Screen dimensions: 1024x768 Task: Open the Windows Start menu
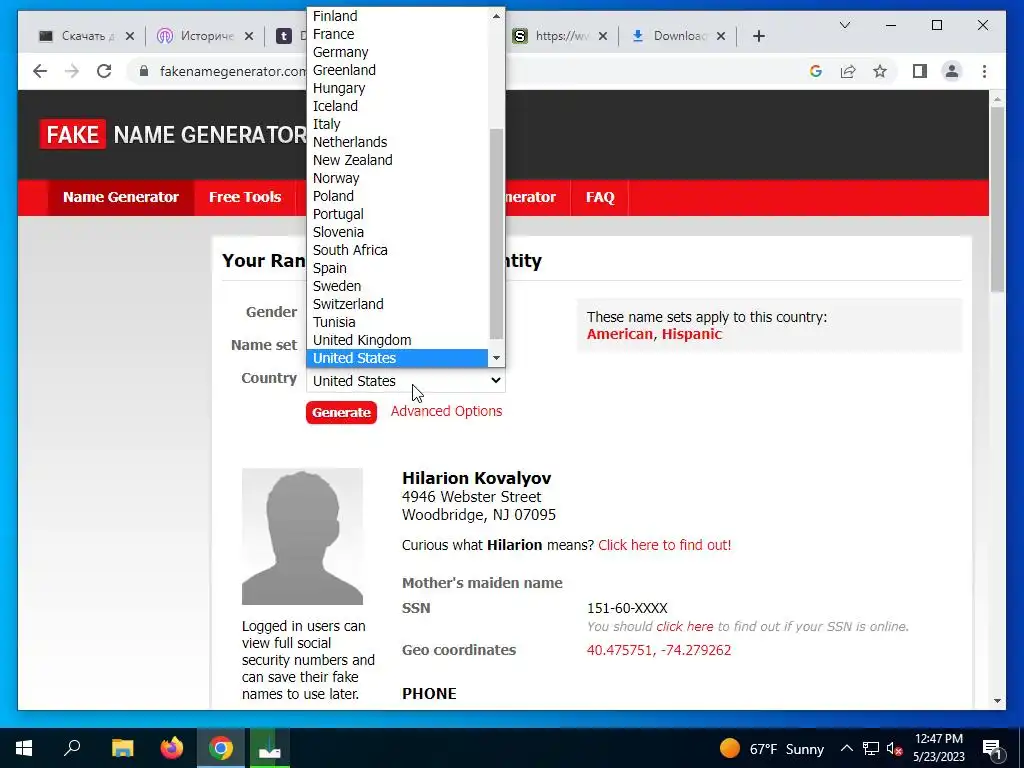pyautogui.click(x=24, y=748)
